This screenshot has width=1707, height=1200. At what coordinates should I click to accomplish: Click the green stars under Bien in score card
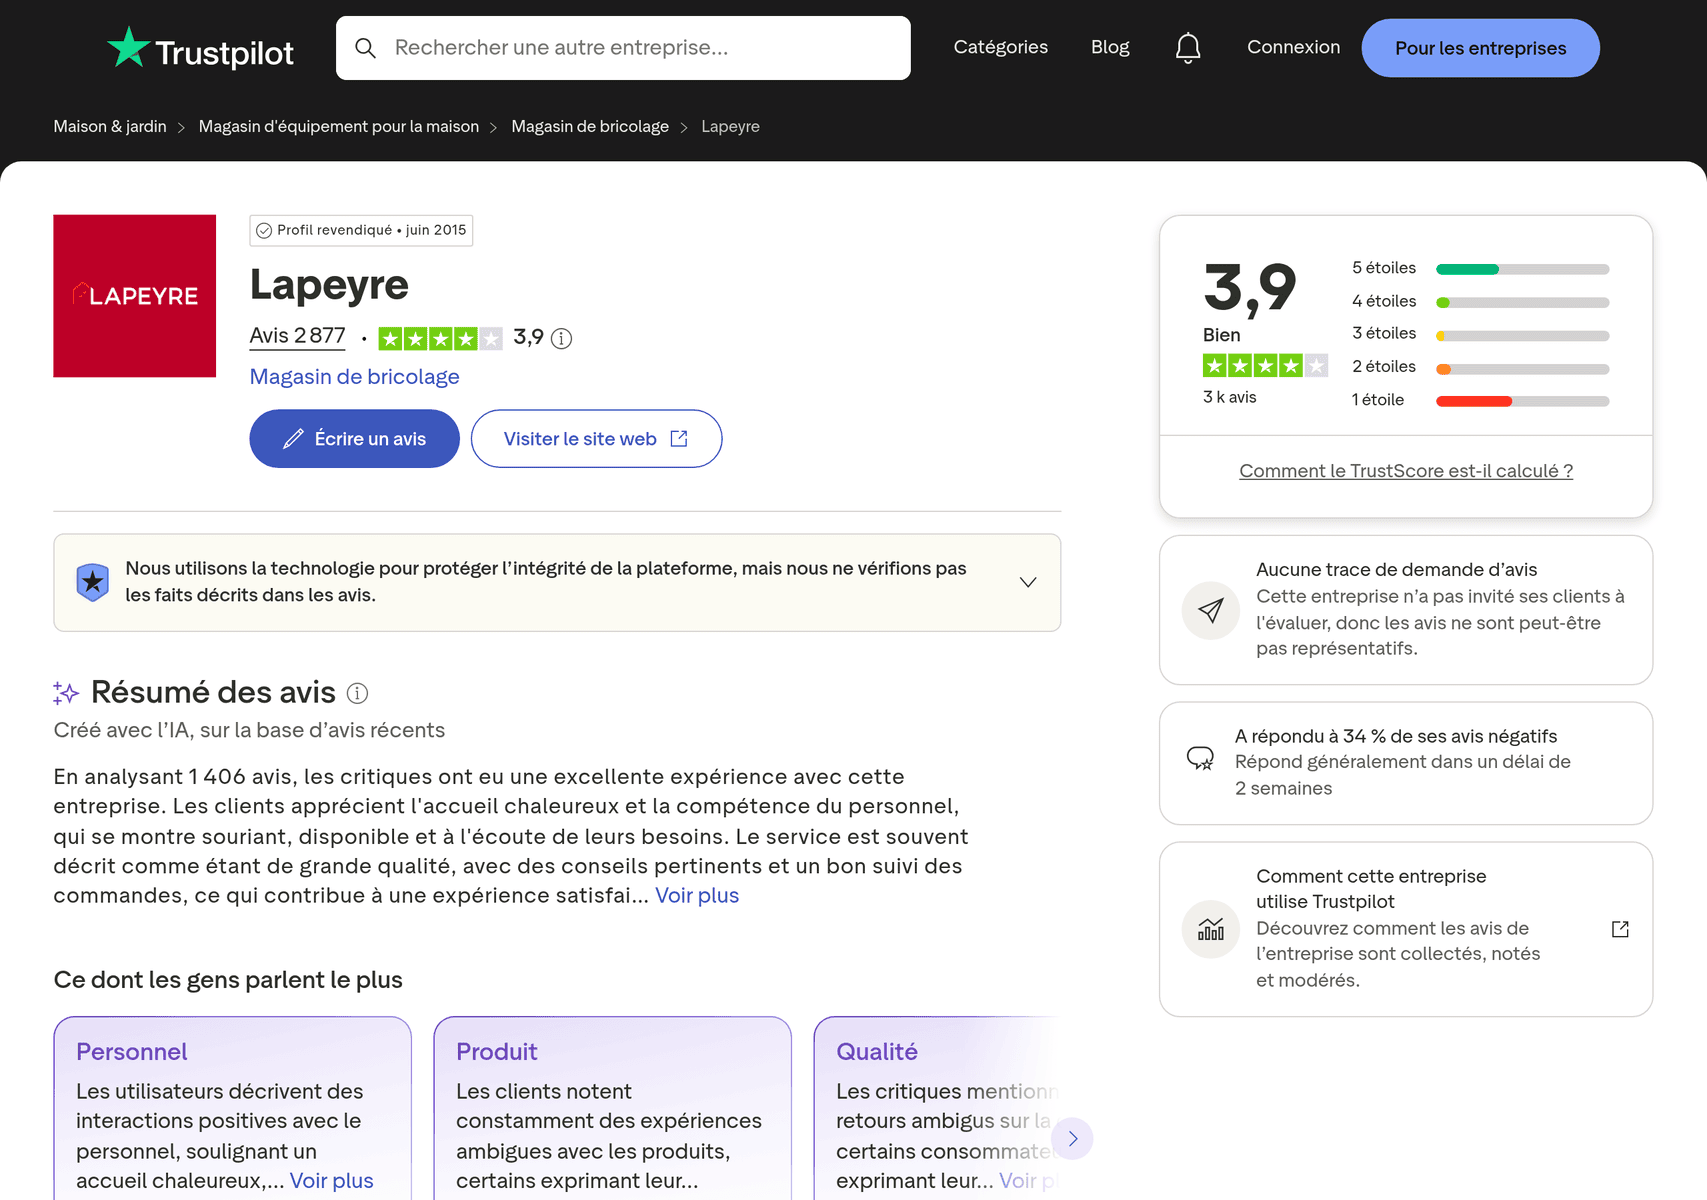click(x=1265, y=366)
